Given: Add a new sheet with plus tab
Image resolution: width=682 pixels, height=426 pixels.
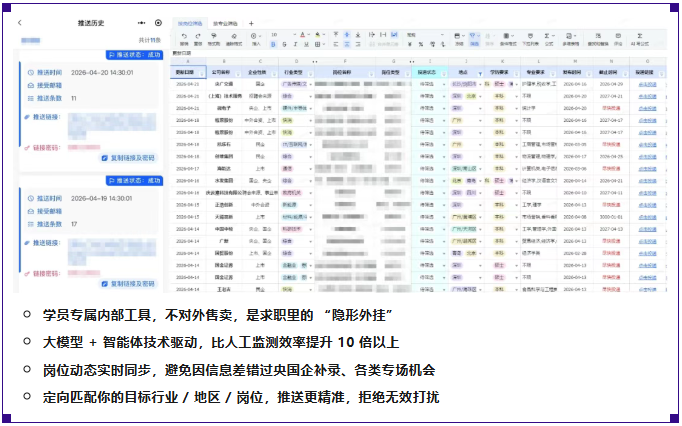Looking at the screenshot, I should point(251,22).
